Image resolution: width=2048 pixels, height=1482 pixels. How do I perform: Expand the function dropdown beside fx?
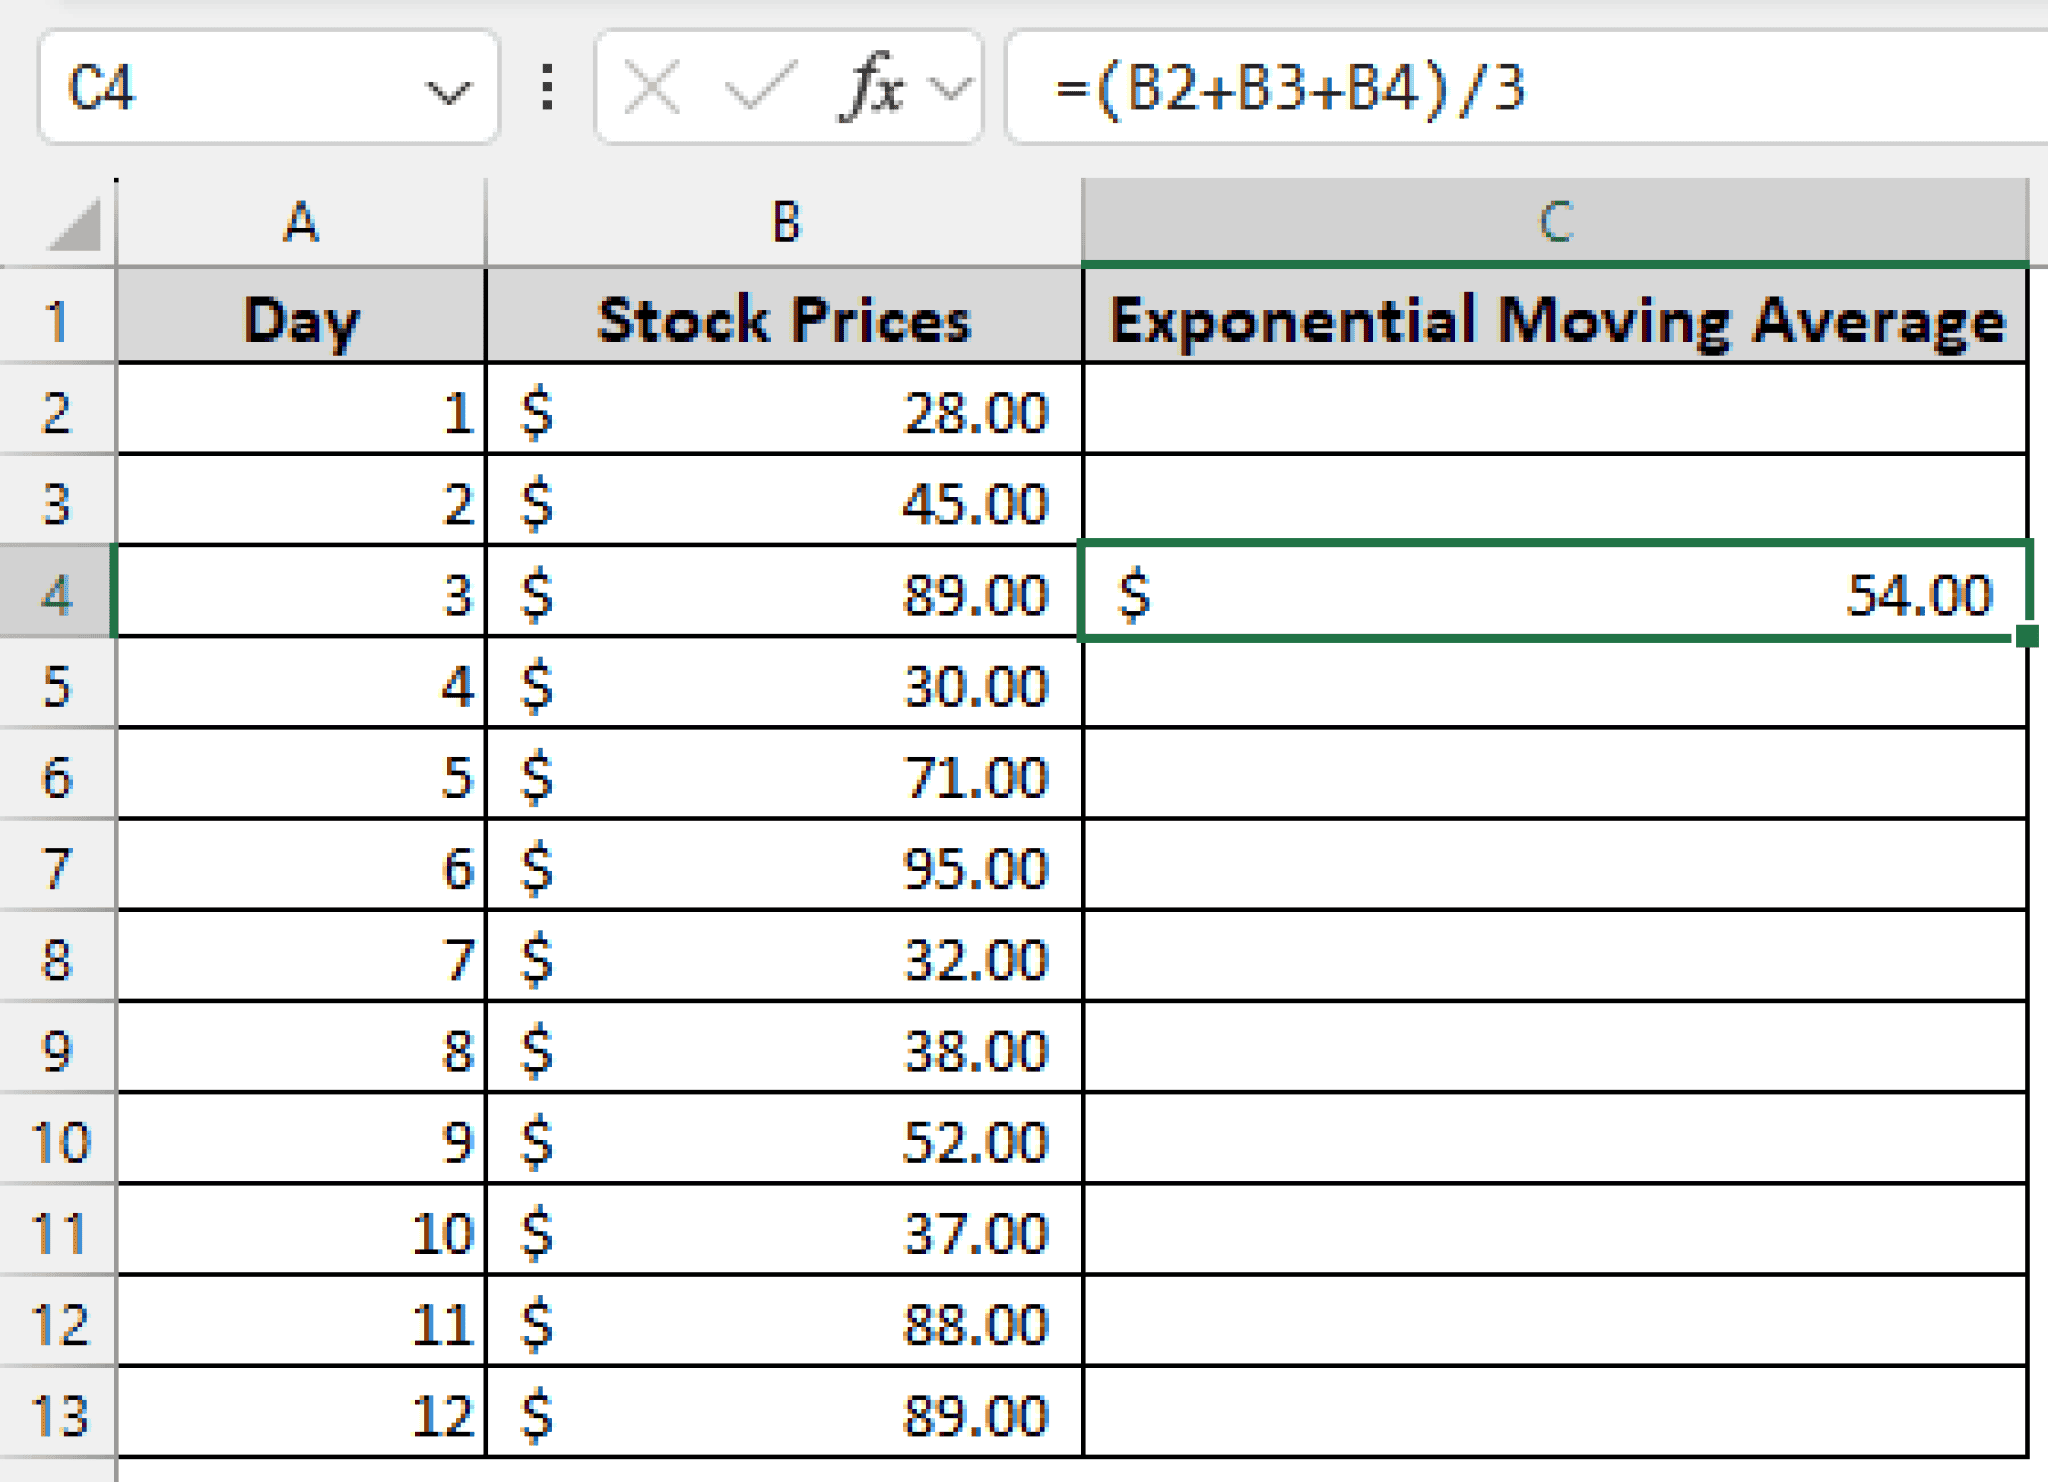[x=949, y=89]
